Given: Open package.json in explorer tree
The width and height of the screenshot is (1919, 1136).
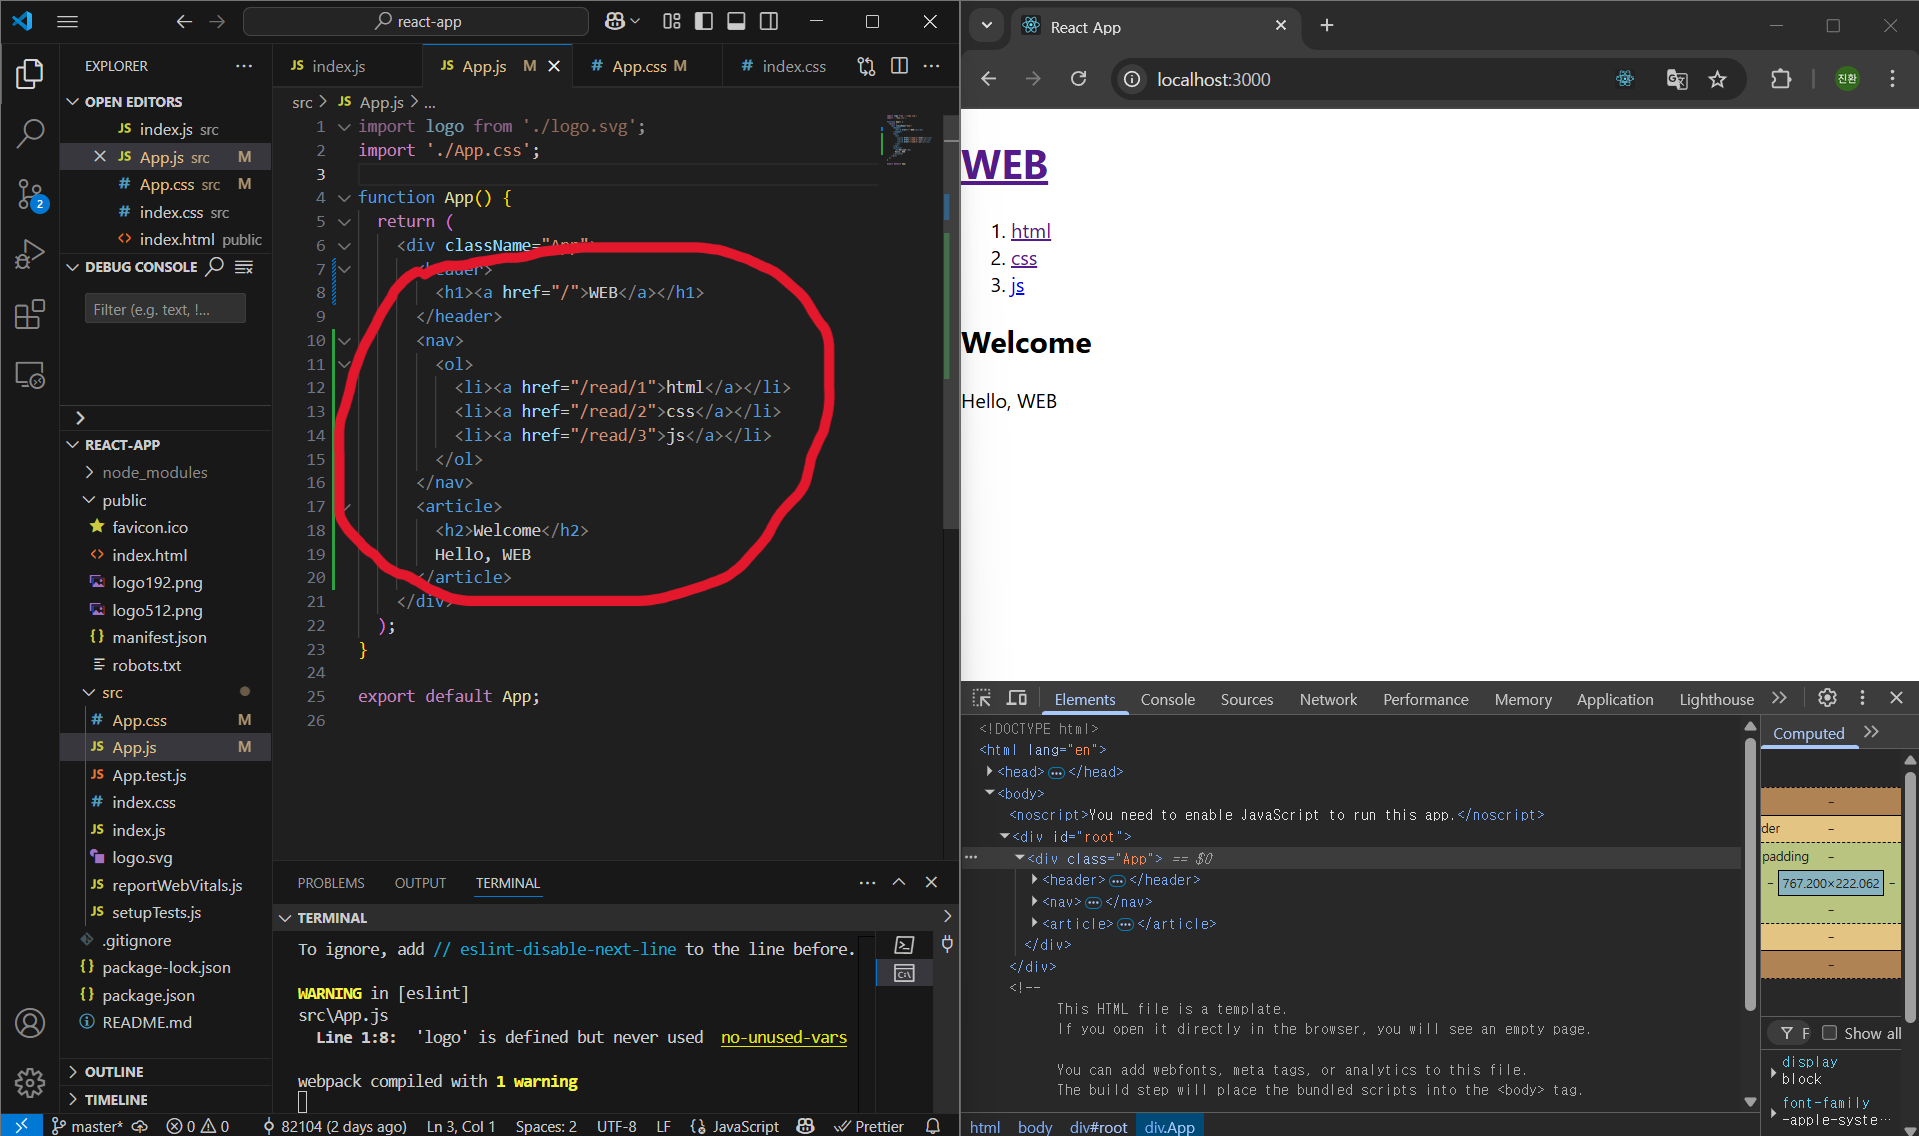Looking at the screenshot, I should tap(148, 995).
